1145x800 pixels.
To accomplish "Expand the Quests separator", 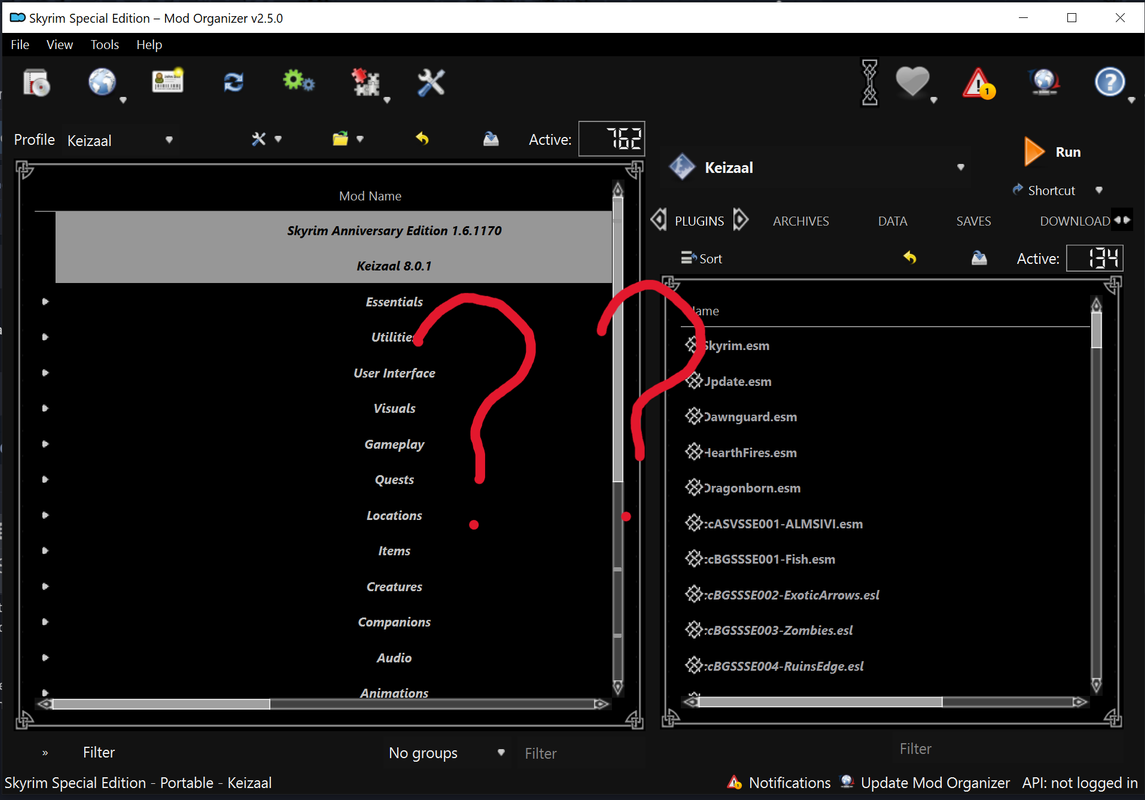I will (45, 480).
